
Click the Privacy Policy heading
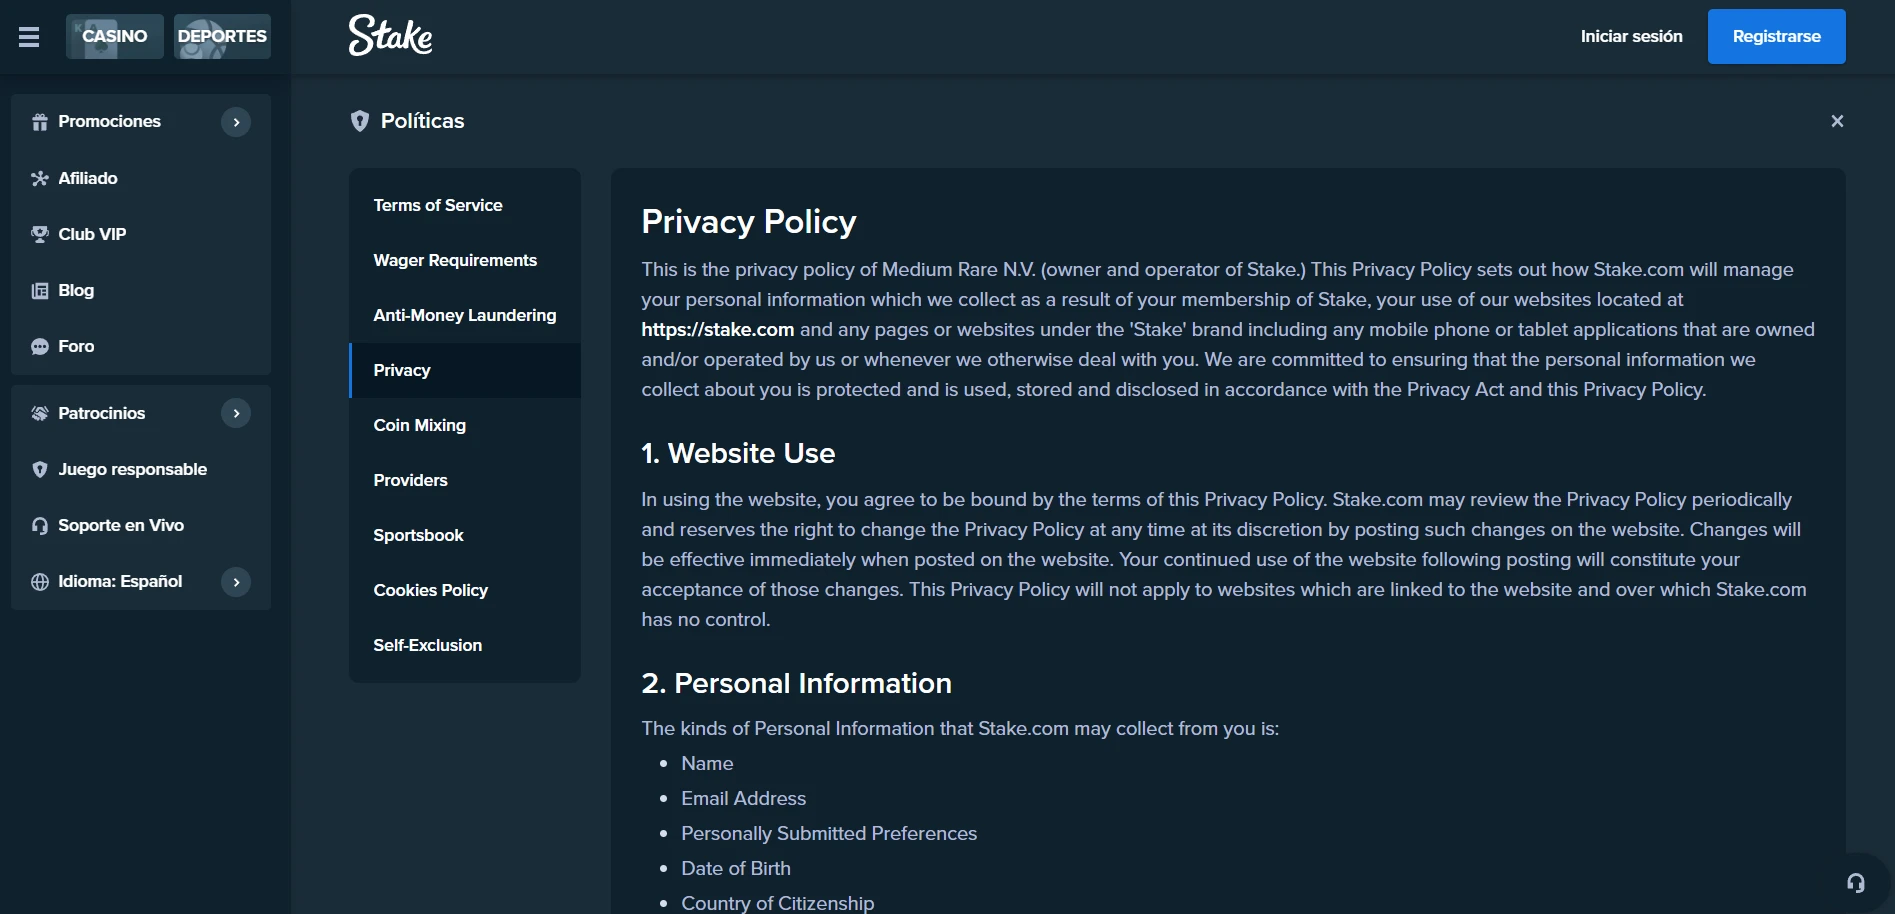pyautogui.click(x=749, y=221)
